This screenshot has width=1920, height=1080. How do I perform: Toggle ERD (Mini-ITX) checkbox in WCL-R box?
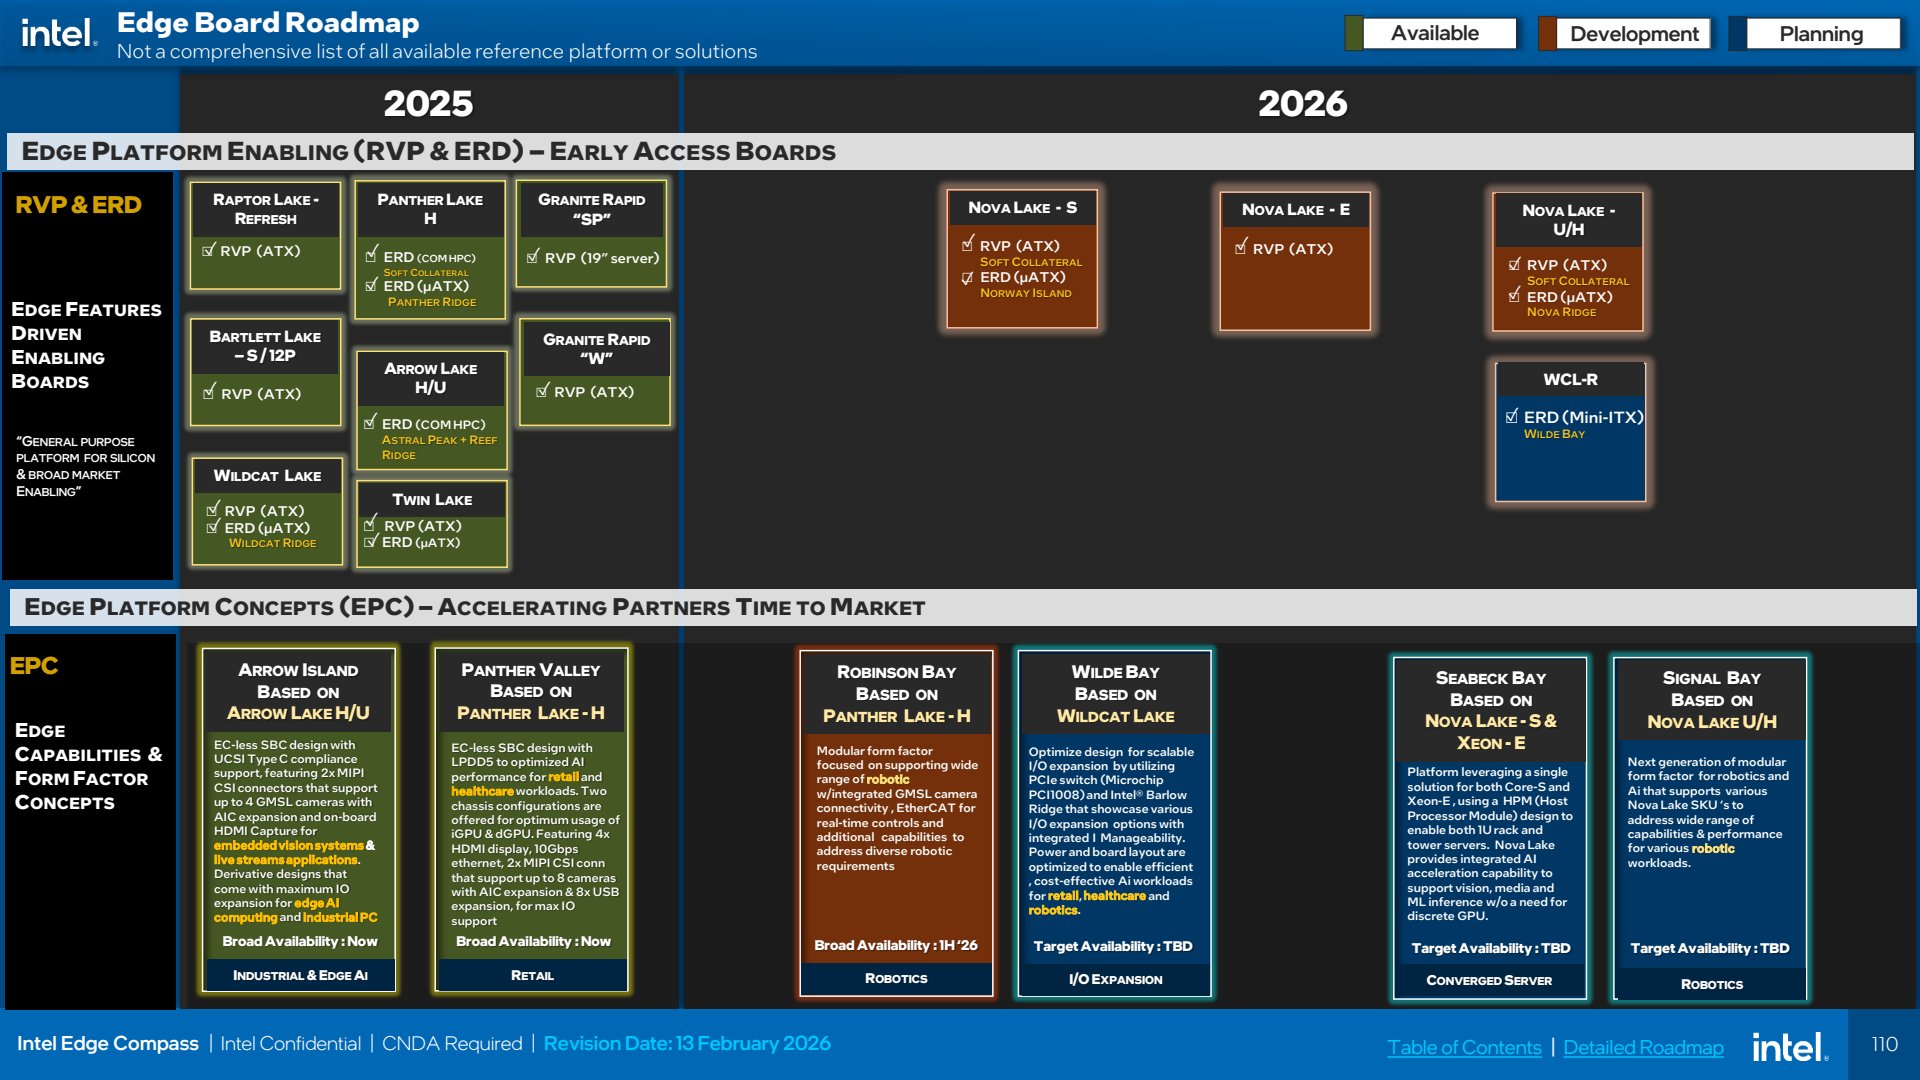coord(1512,416)
